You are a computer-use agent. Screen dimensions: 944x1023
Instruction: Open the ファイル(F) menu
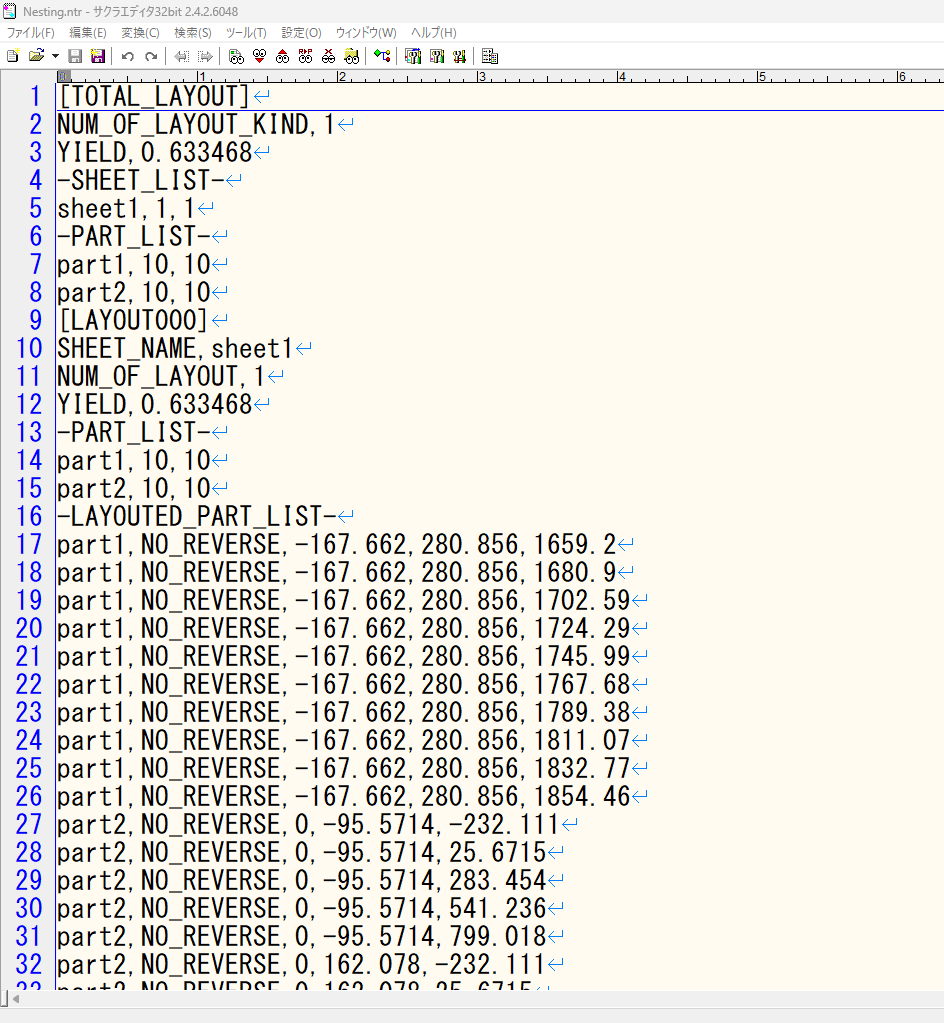(31, 33)
